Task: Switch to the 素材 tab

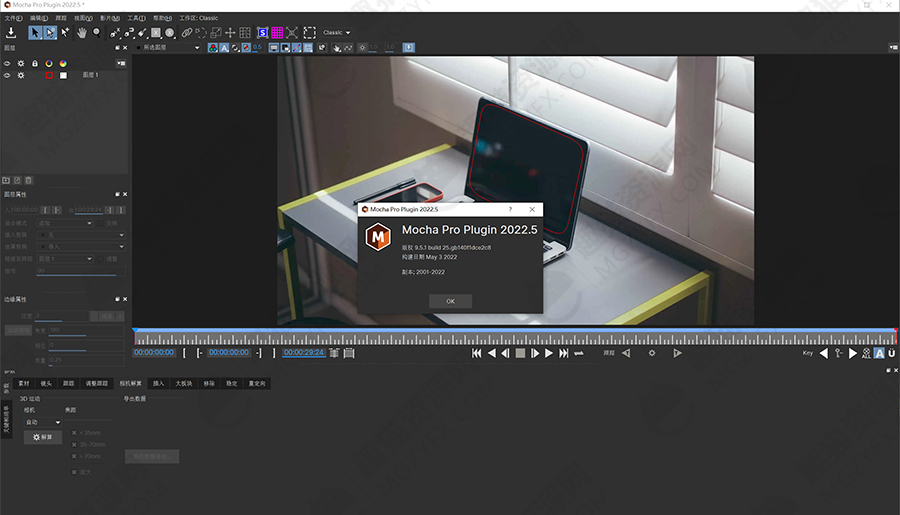Action: click(x=24, y=384)
